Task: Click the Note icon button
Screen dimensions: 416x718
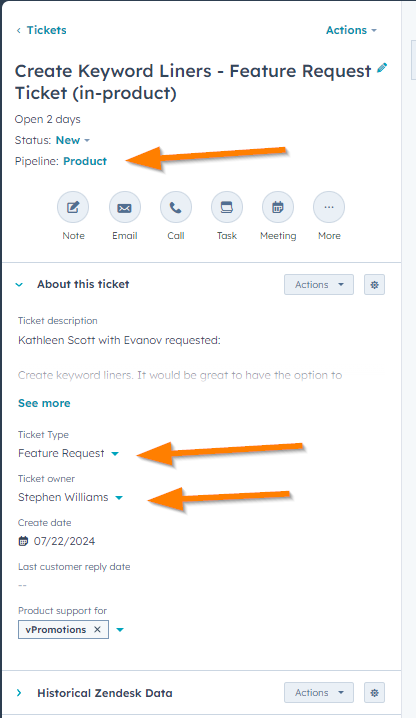Action: (x=73, y=207)
